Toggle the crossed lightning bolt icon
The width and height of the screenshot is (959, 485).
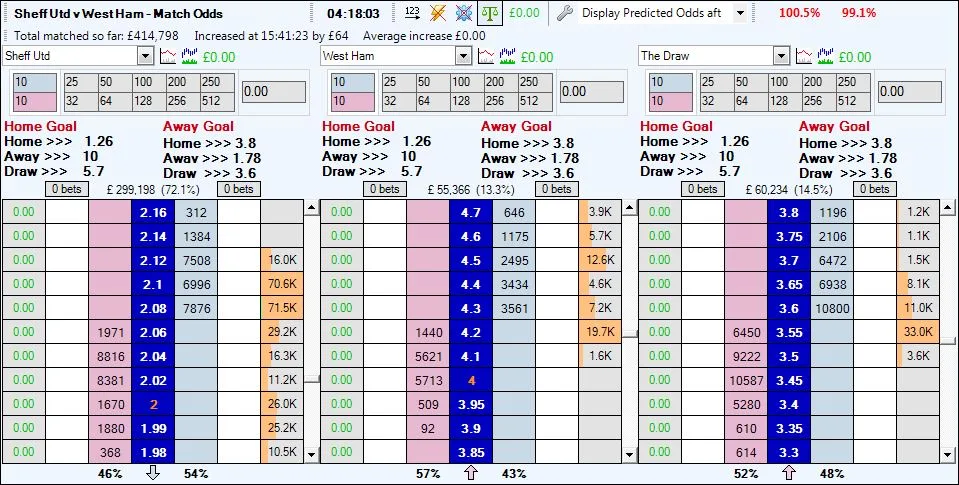pos(438,12)
